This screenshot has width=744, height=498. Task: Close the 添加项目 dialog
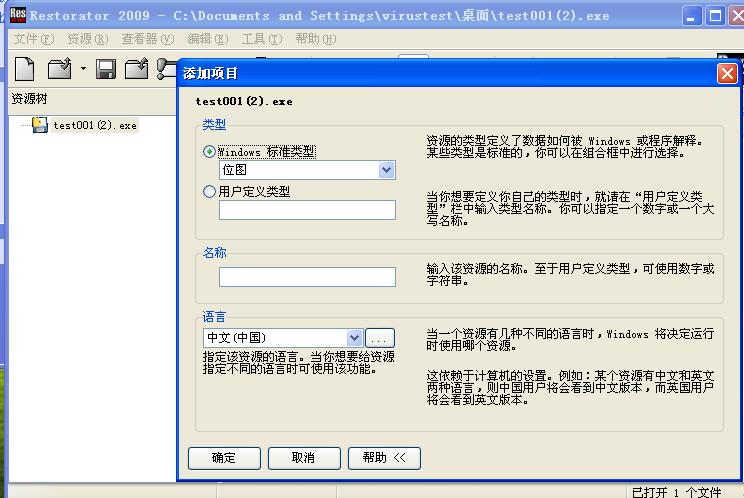[727, 74]
